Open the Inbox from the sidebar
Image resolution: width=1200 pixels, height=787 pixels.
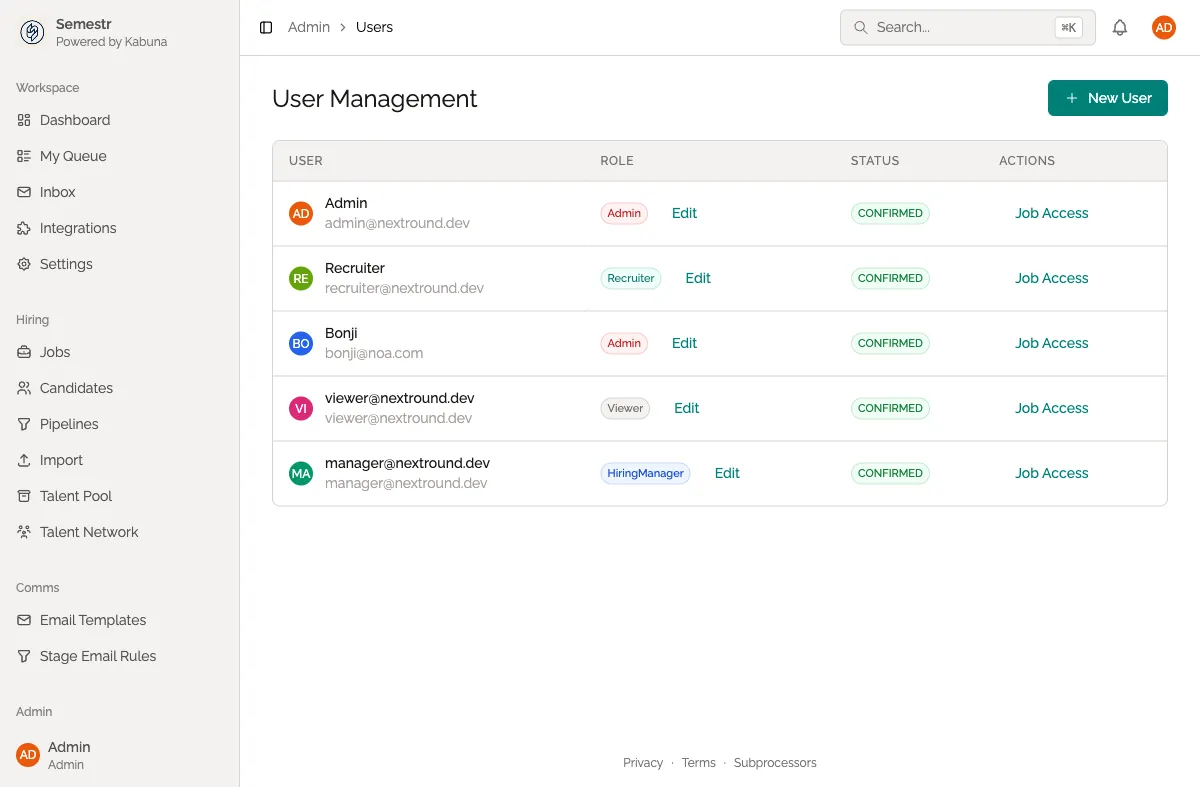(x=57, y=192)
